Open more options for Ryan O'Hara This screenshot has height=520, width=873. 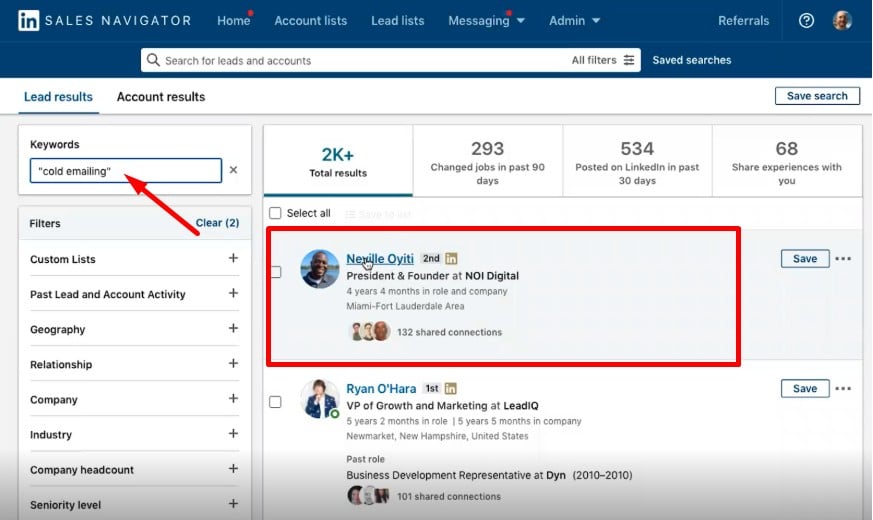click(x=843, y=388)
